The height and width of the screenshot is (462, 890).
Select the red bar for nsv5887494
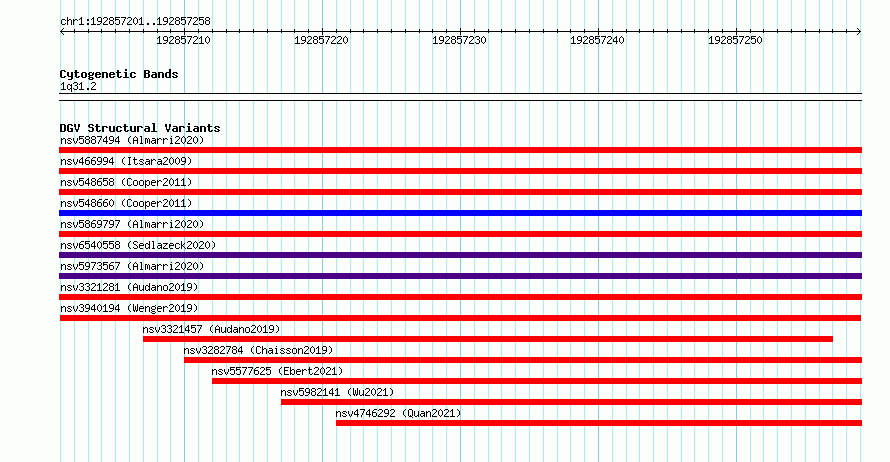(460, 150)
